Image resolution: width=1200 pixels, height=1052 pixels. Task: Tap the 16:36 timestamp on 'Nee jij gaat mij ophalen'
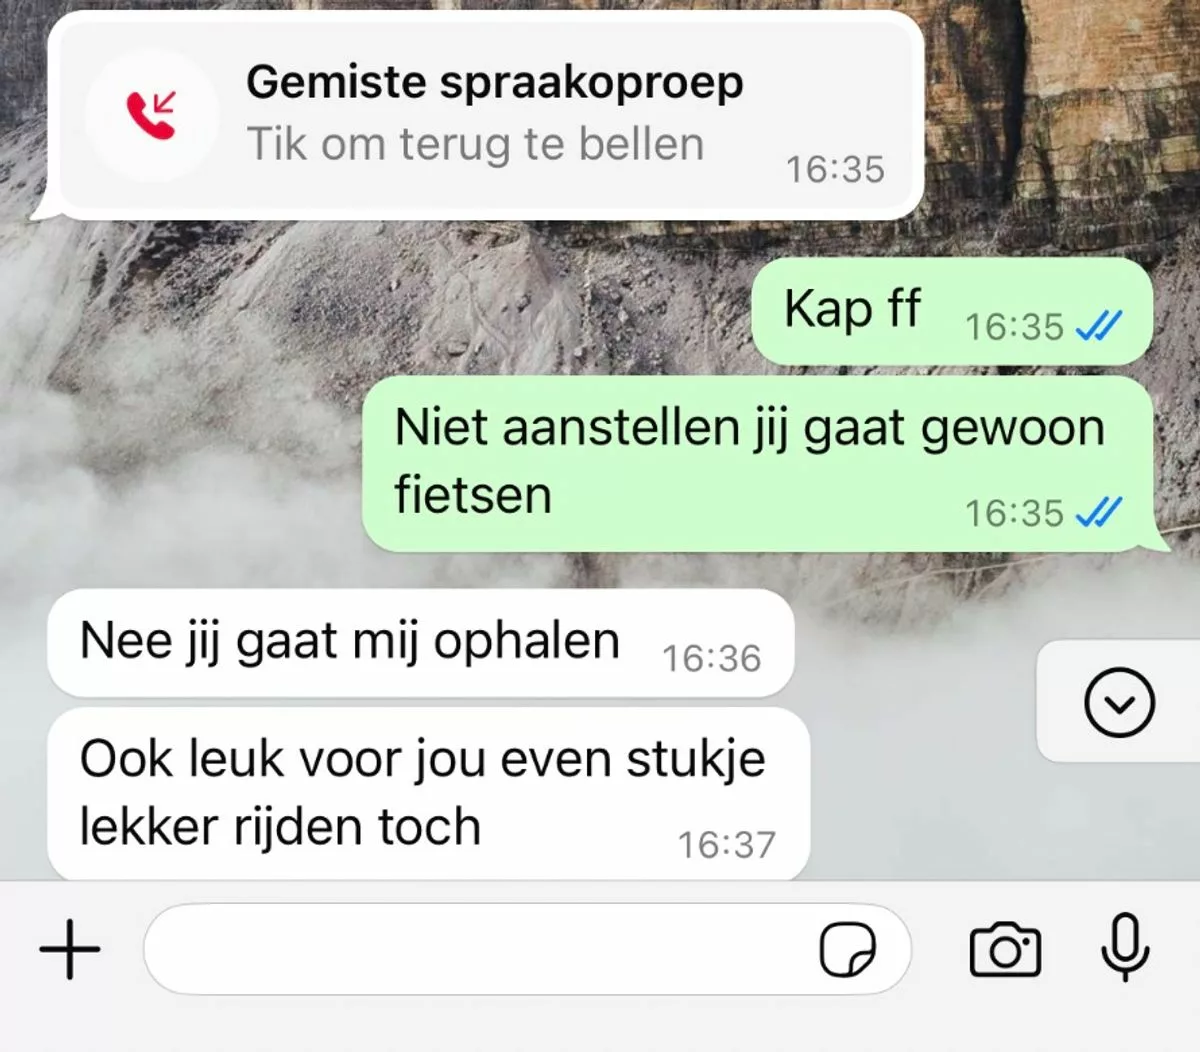point(712,658)
